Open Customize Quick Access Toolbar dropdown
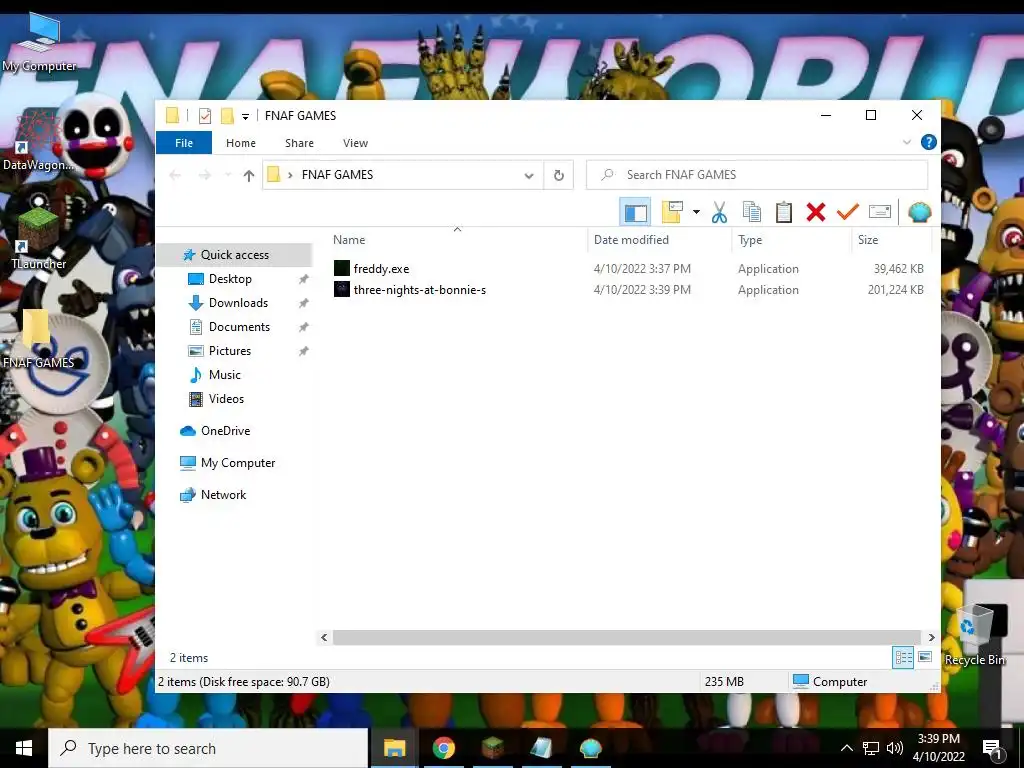Image resolution: width=1024 pixels, height=768 pixels. 246,116
